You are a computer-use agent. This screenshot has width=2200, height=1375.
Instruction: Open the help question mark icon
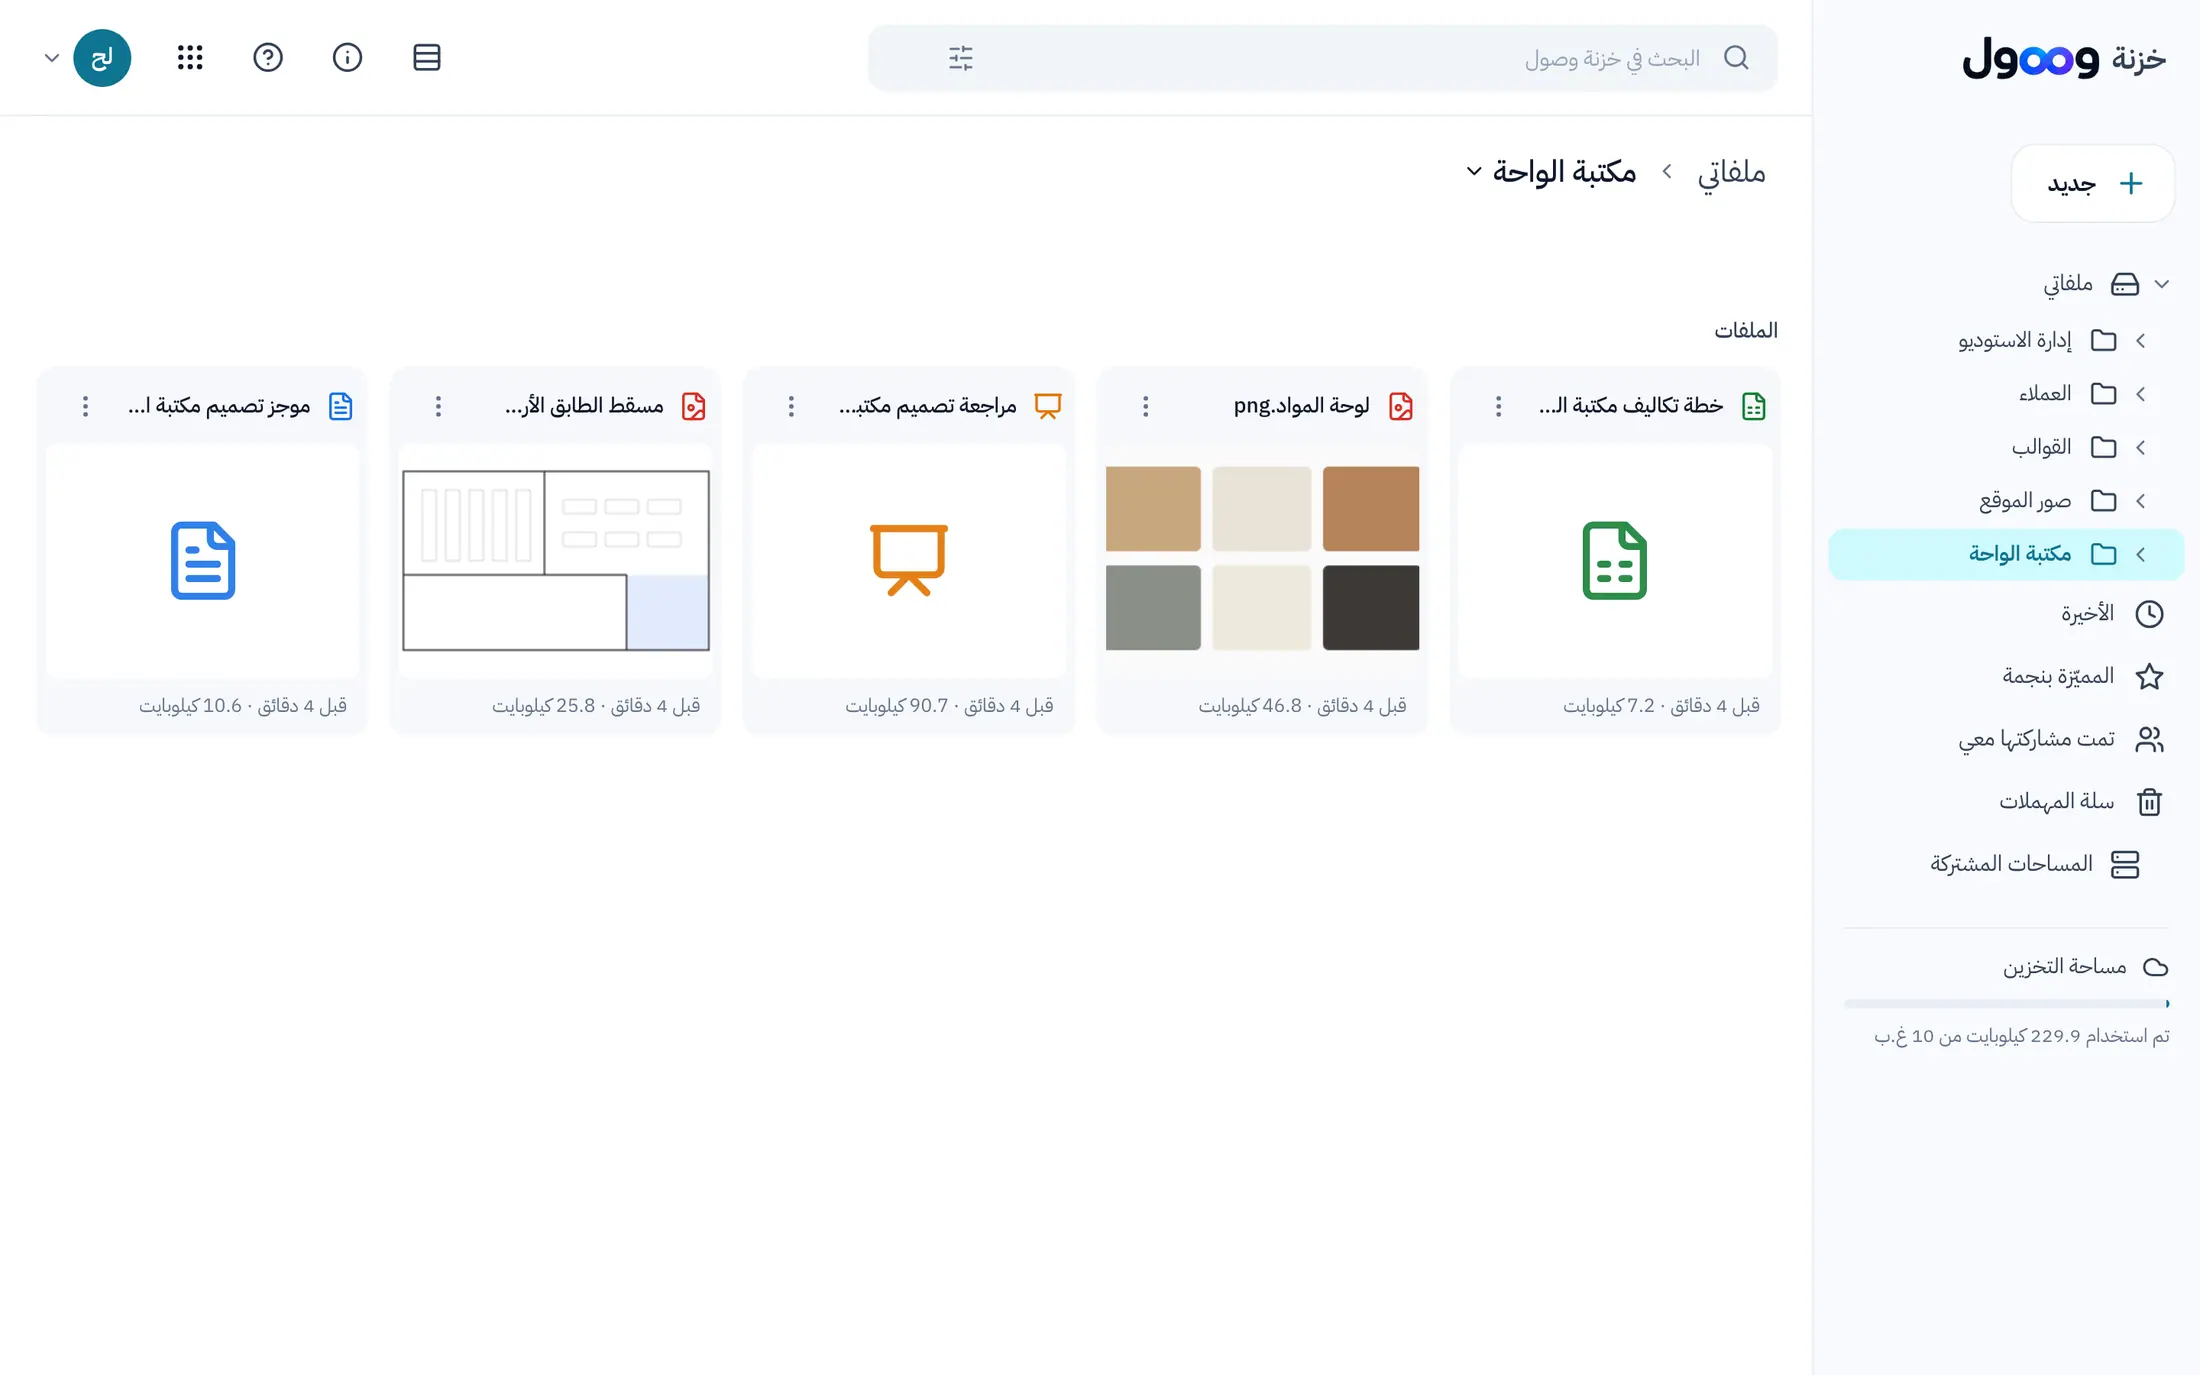(268, 57)
